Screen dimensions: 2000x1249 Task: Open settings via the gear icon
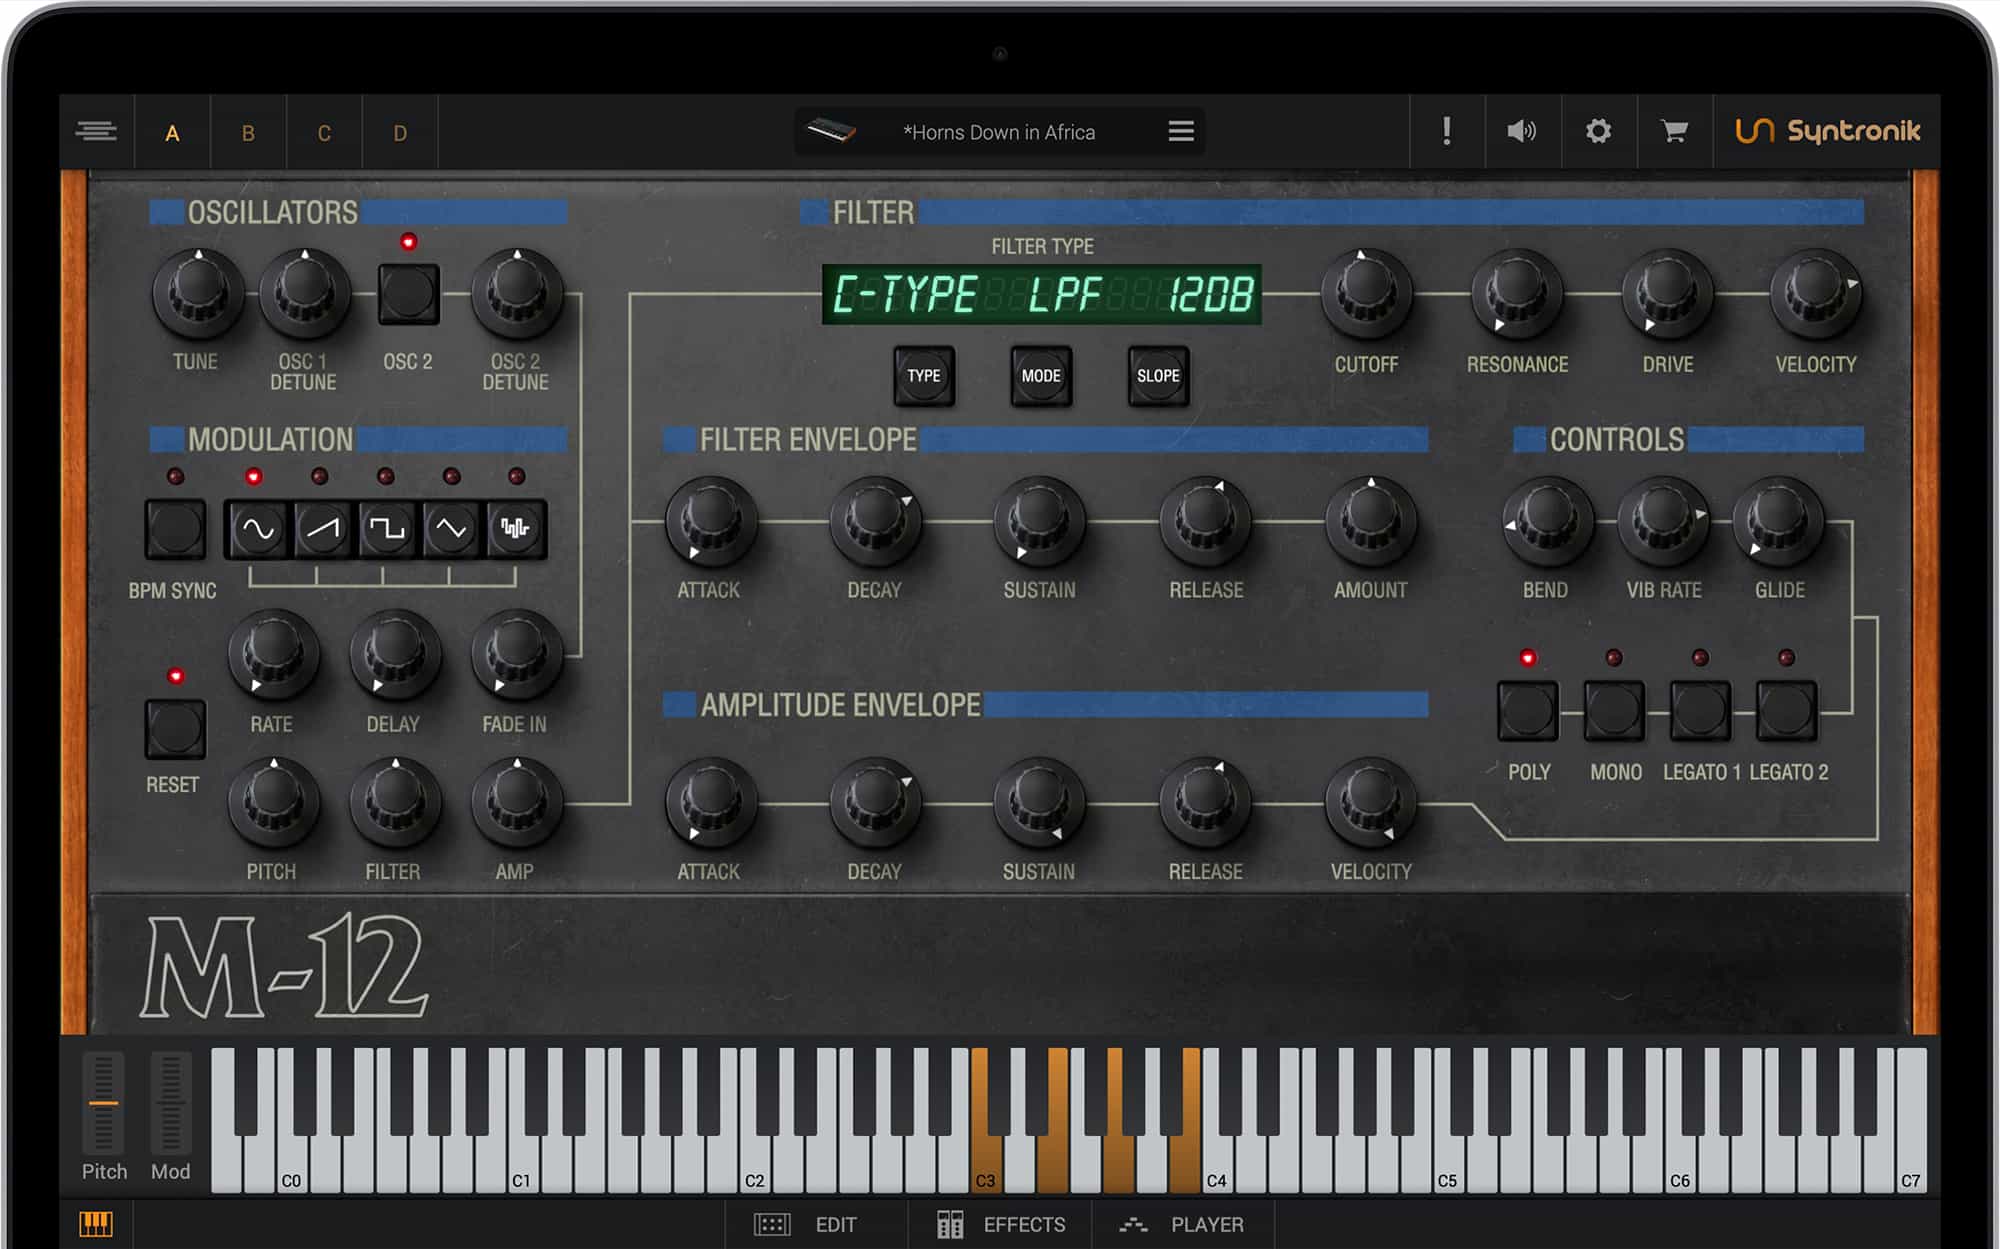click(1598, 131)
